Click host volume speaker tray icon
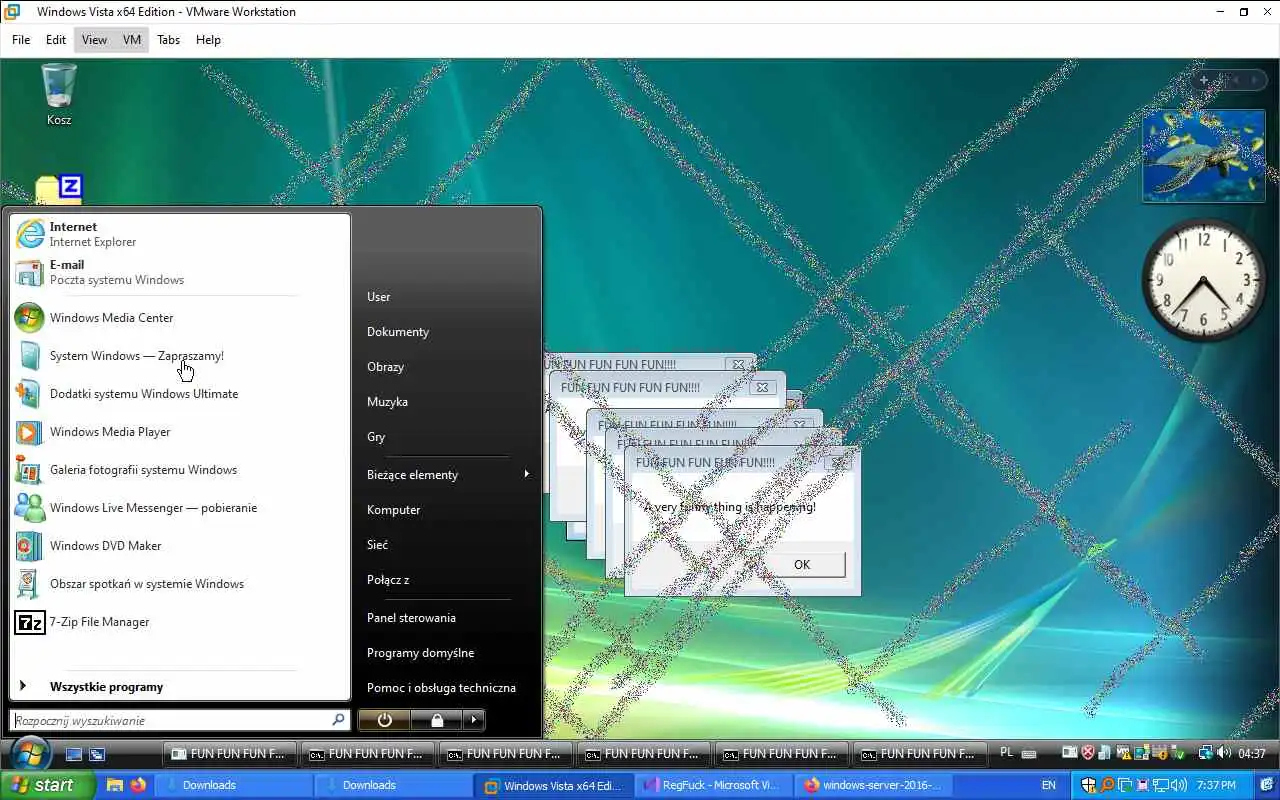The width and height of the screenshot is (1280, 800). 1178,785
